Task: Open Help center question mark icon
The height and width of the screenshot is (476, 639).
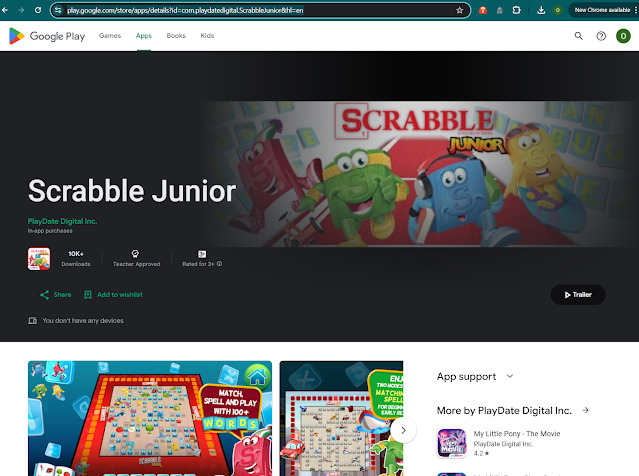Action: pos(601,36)
